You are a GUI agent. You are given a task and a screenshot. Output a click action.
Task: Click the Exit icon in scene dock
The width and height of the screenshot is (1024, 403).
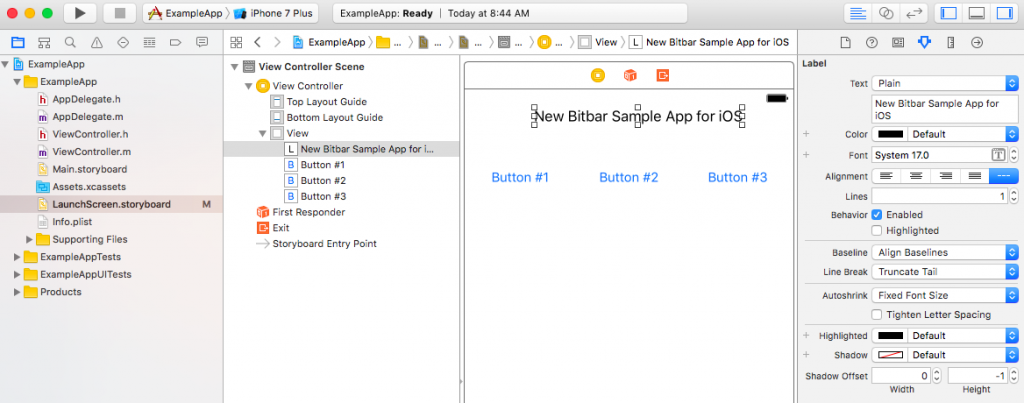tap(663, 76)
